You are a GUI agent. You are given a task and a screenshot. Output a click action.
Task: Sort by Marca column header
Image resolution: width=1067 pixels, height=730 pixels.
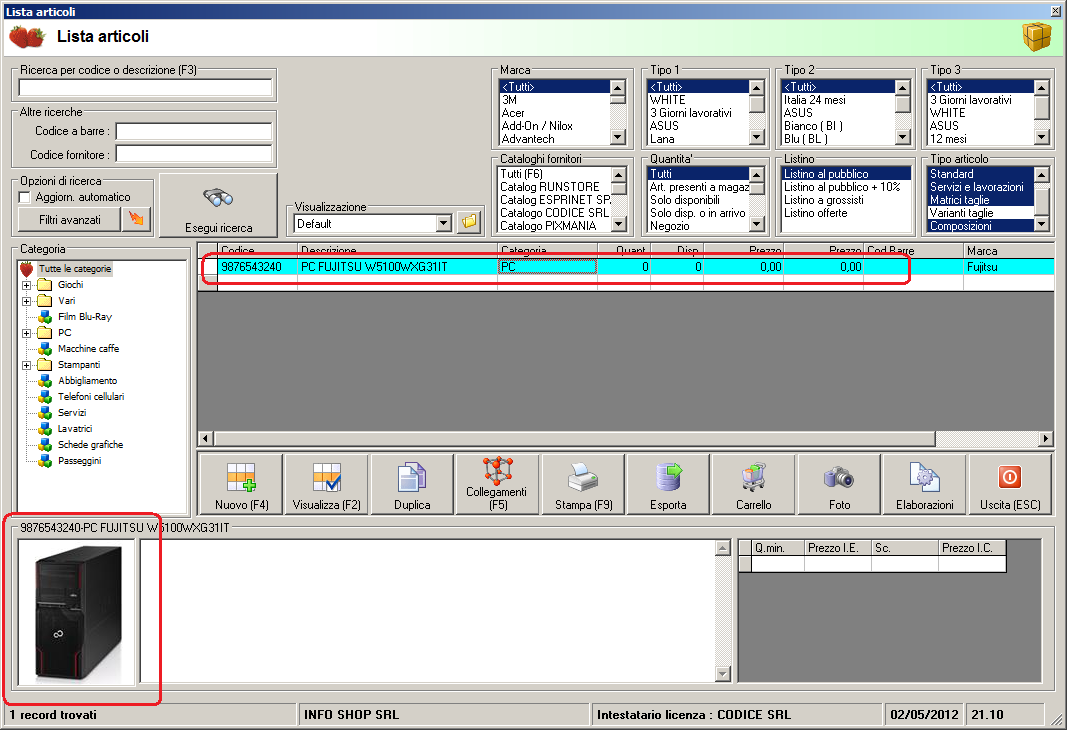click(1008, 250)
